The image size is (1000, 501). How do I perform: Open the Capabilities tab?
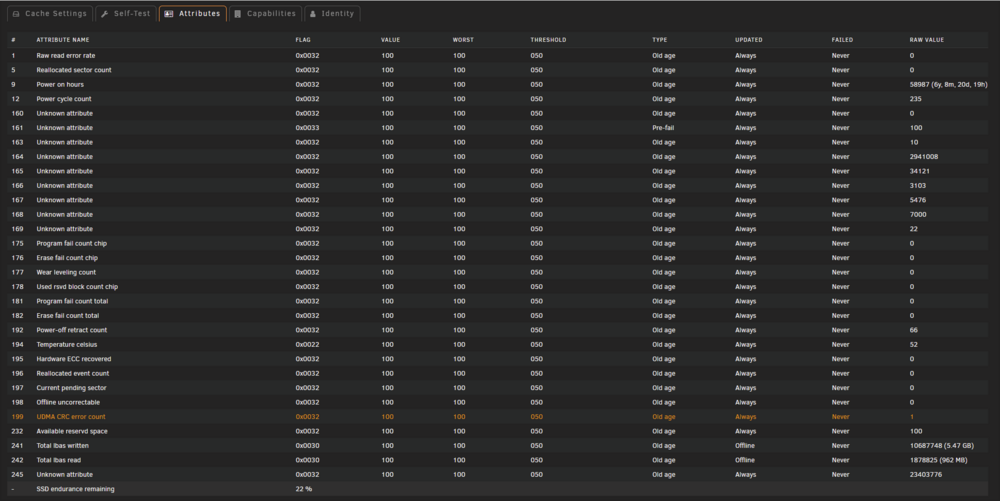click(265, 13)
